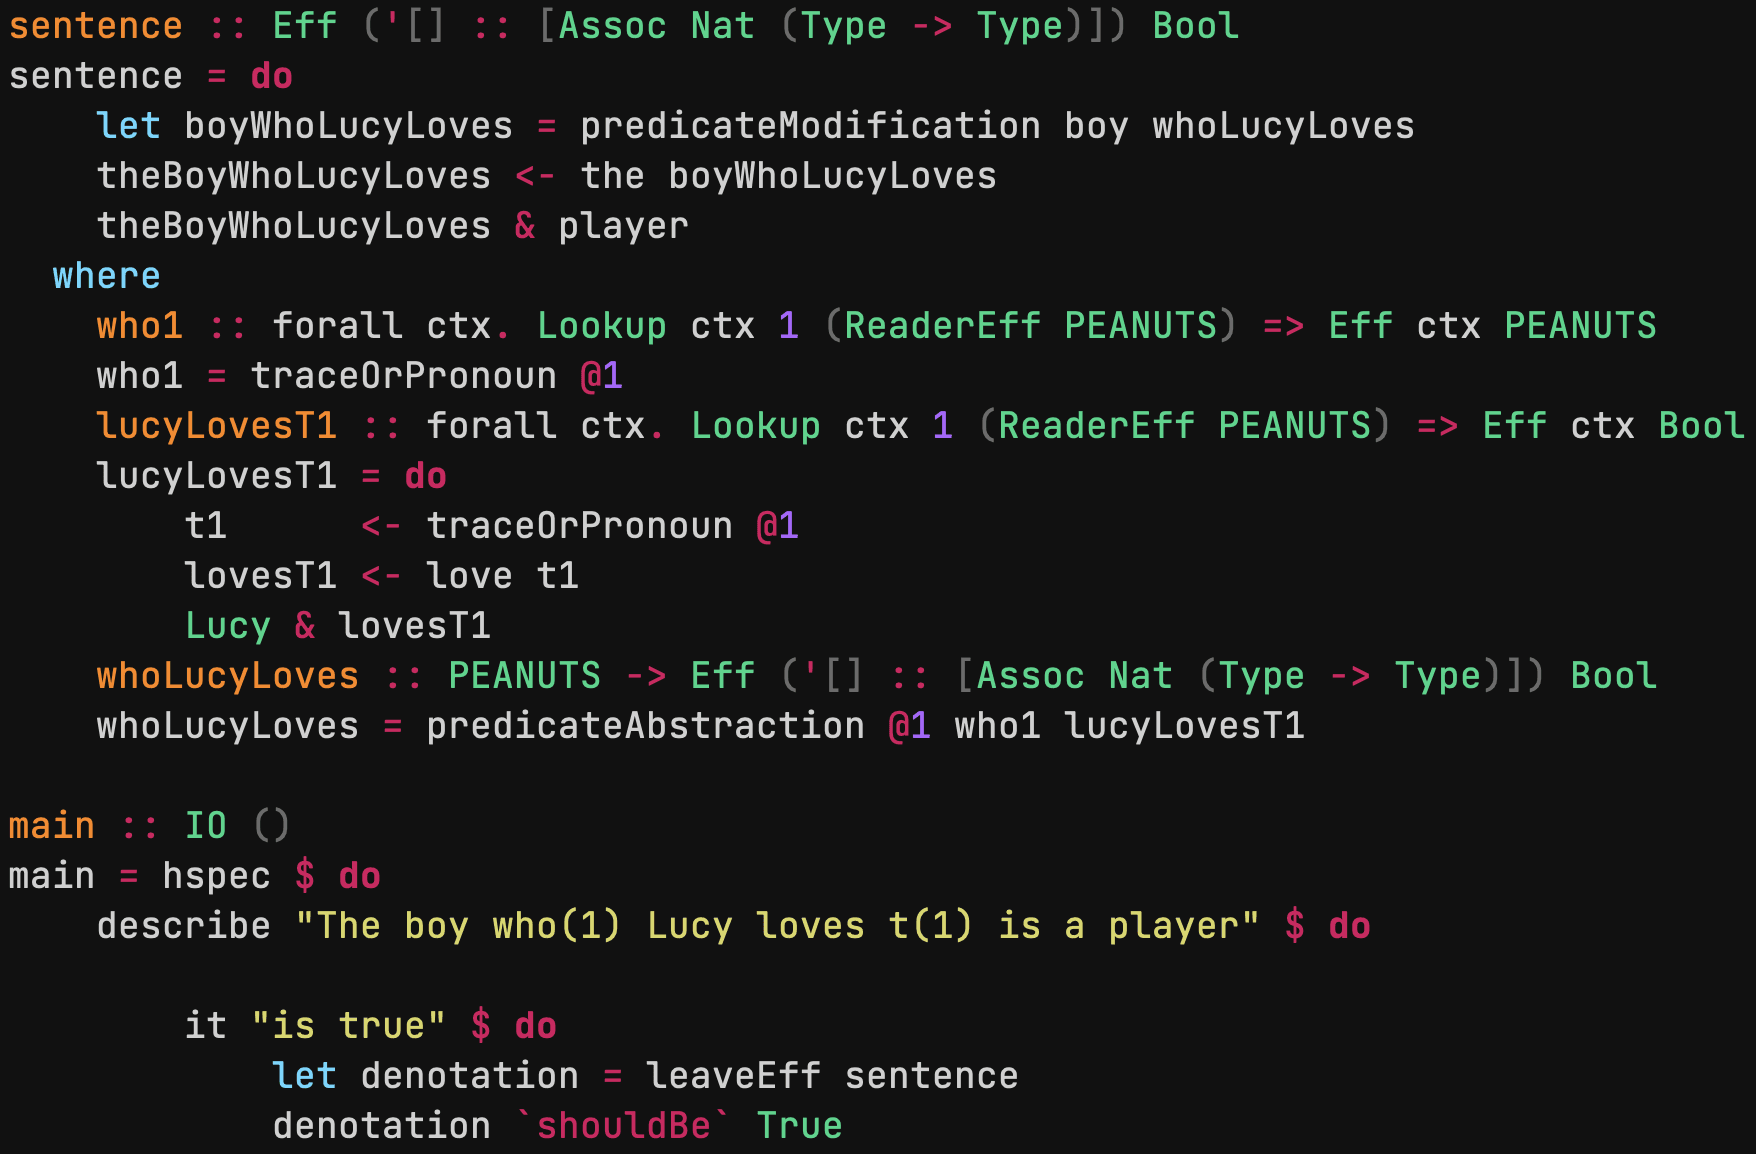Click 'leaveEff' in the denotation line
The image size is (1756, 1154).
733,1075
